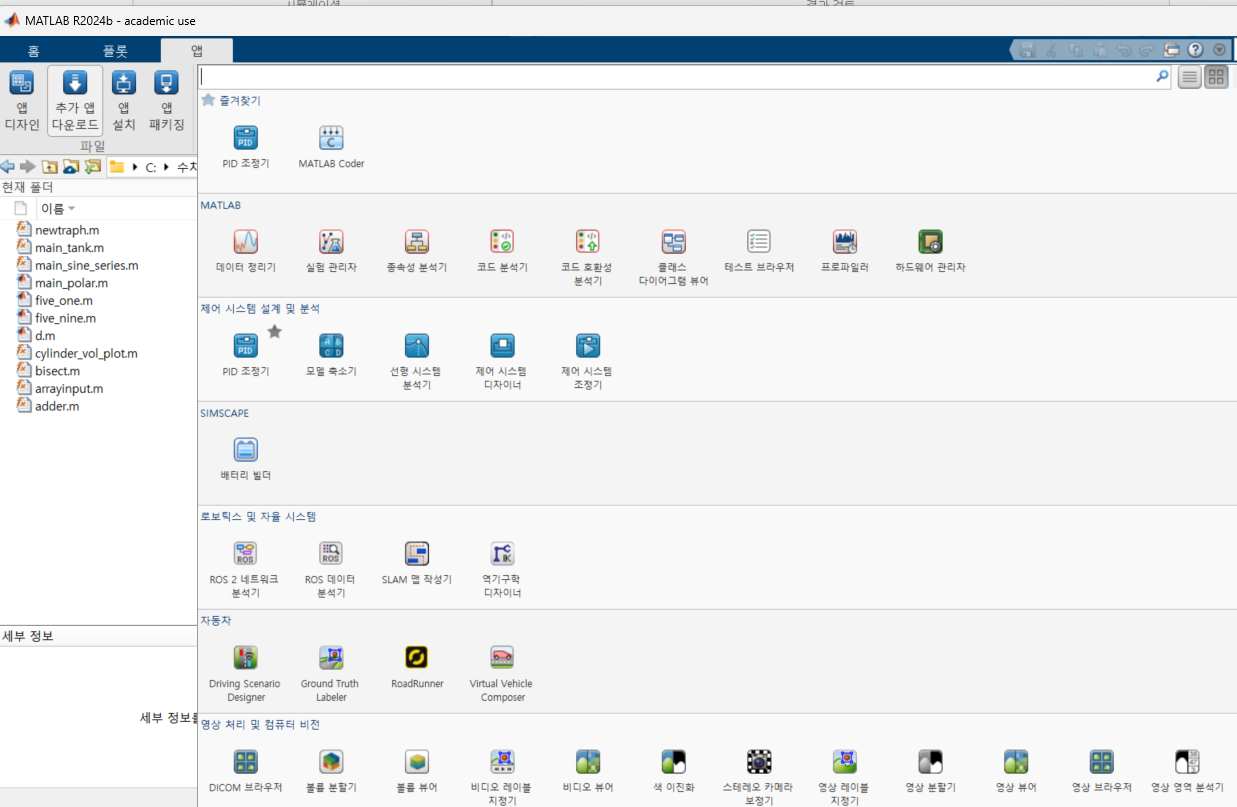Open the ROS 데이터 분석기 app
1237x807 pixels.
tap(331, 570)
